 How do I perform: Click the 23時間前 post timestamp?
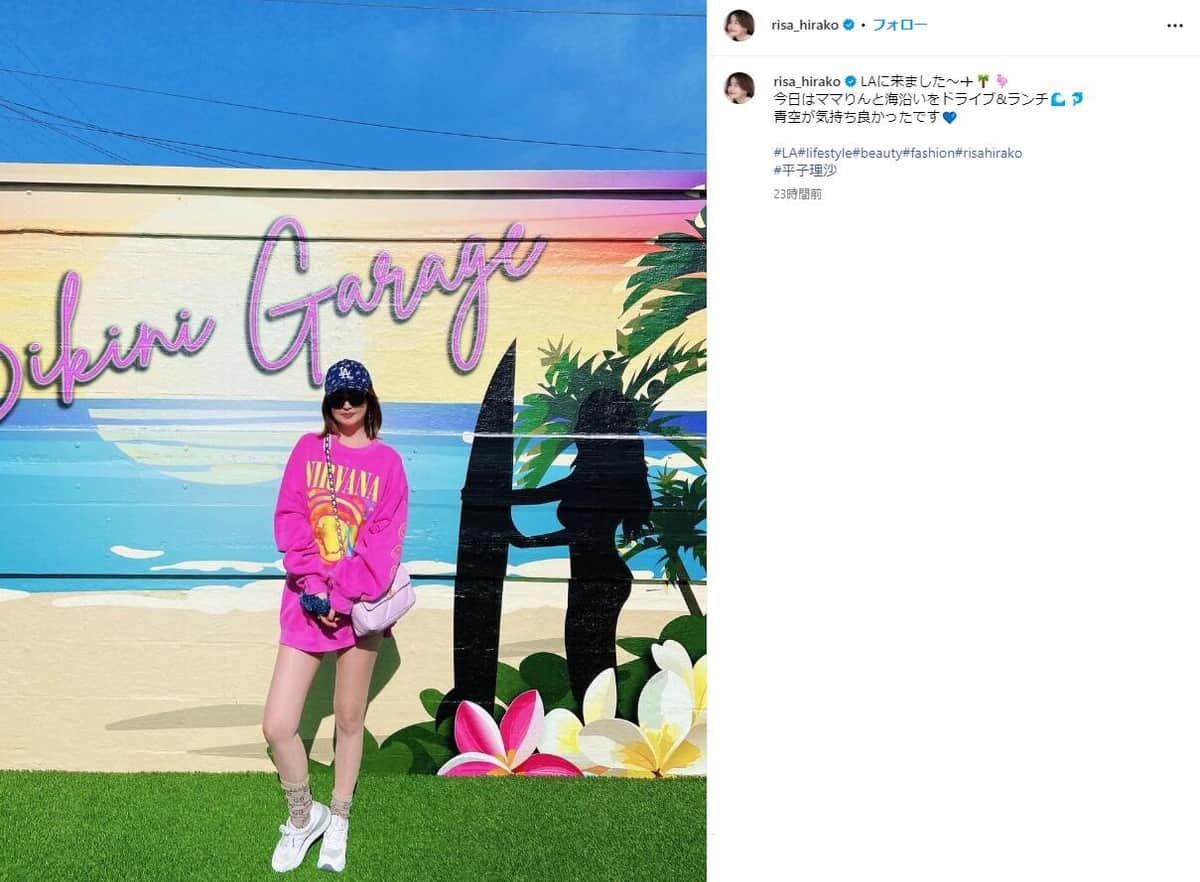coord(797,194)
